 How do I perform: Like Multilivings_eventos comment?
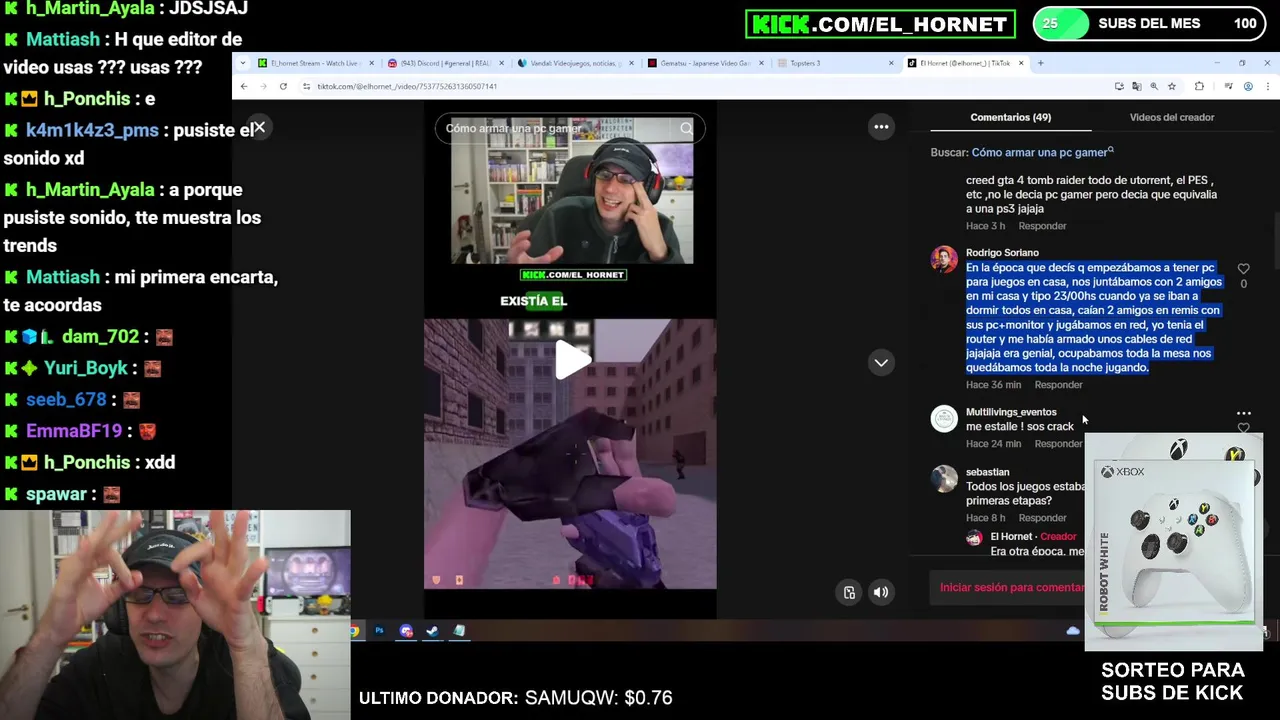(x=1243, y=428)
